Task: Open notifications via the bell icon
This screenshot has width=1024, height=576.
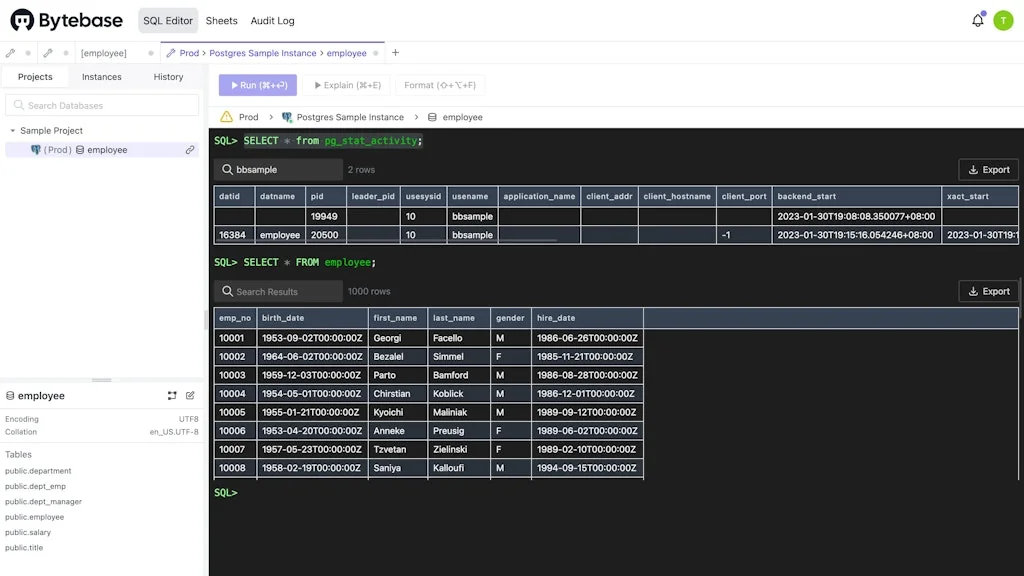Action: click(x=977, y=20)
